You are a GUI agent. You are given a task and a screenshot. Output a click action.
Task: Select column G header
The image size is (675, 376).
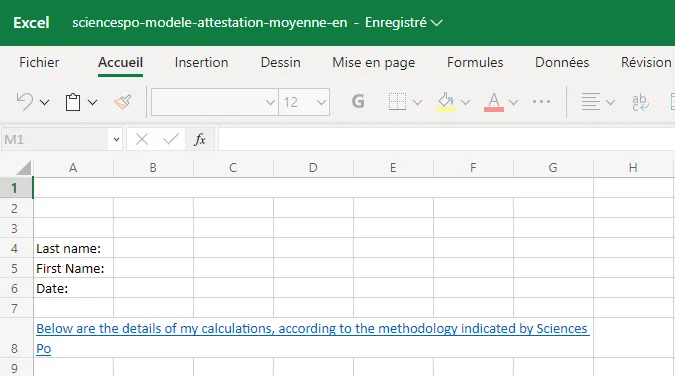[553, 168]
